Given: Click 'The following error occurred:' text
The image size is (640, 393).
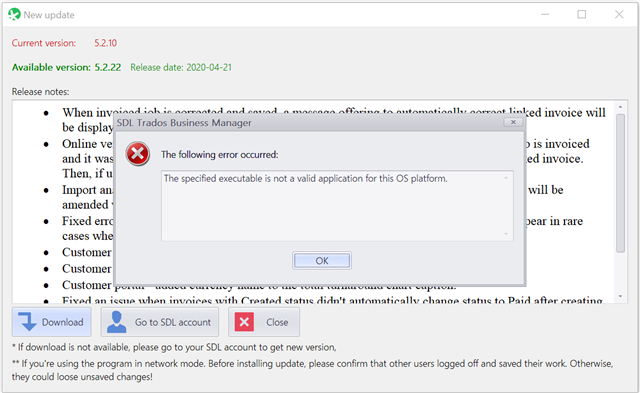Looking at the screenshot, I should [x=220, y=155].
